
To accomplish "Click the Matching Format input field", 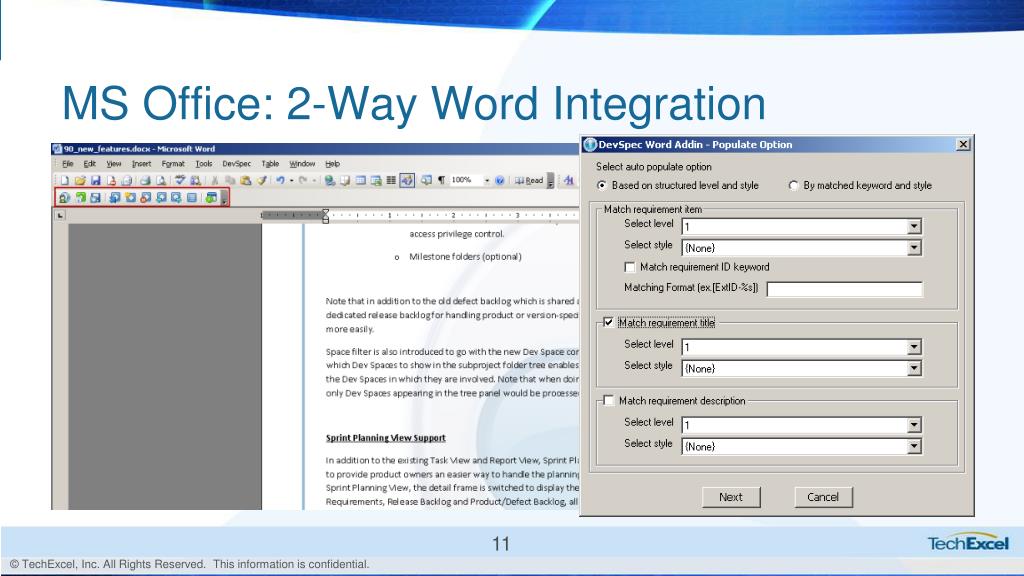I will click(844, 289).
